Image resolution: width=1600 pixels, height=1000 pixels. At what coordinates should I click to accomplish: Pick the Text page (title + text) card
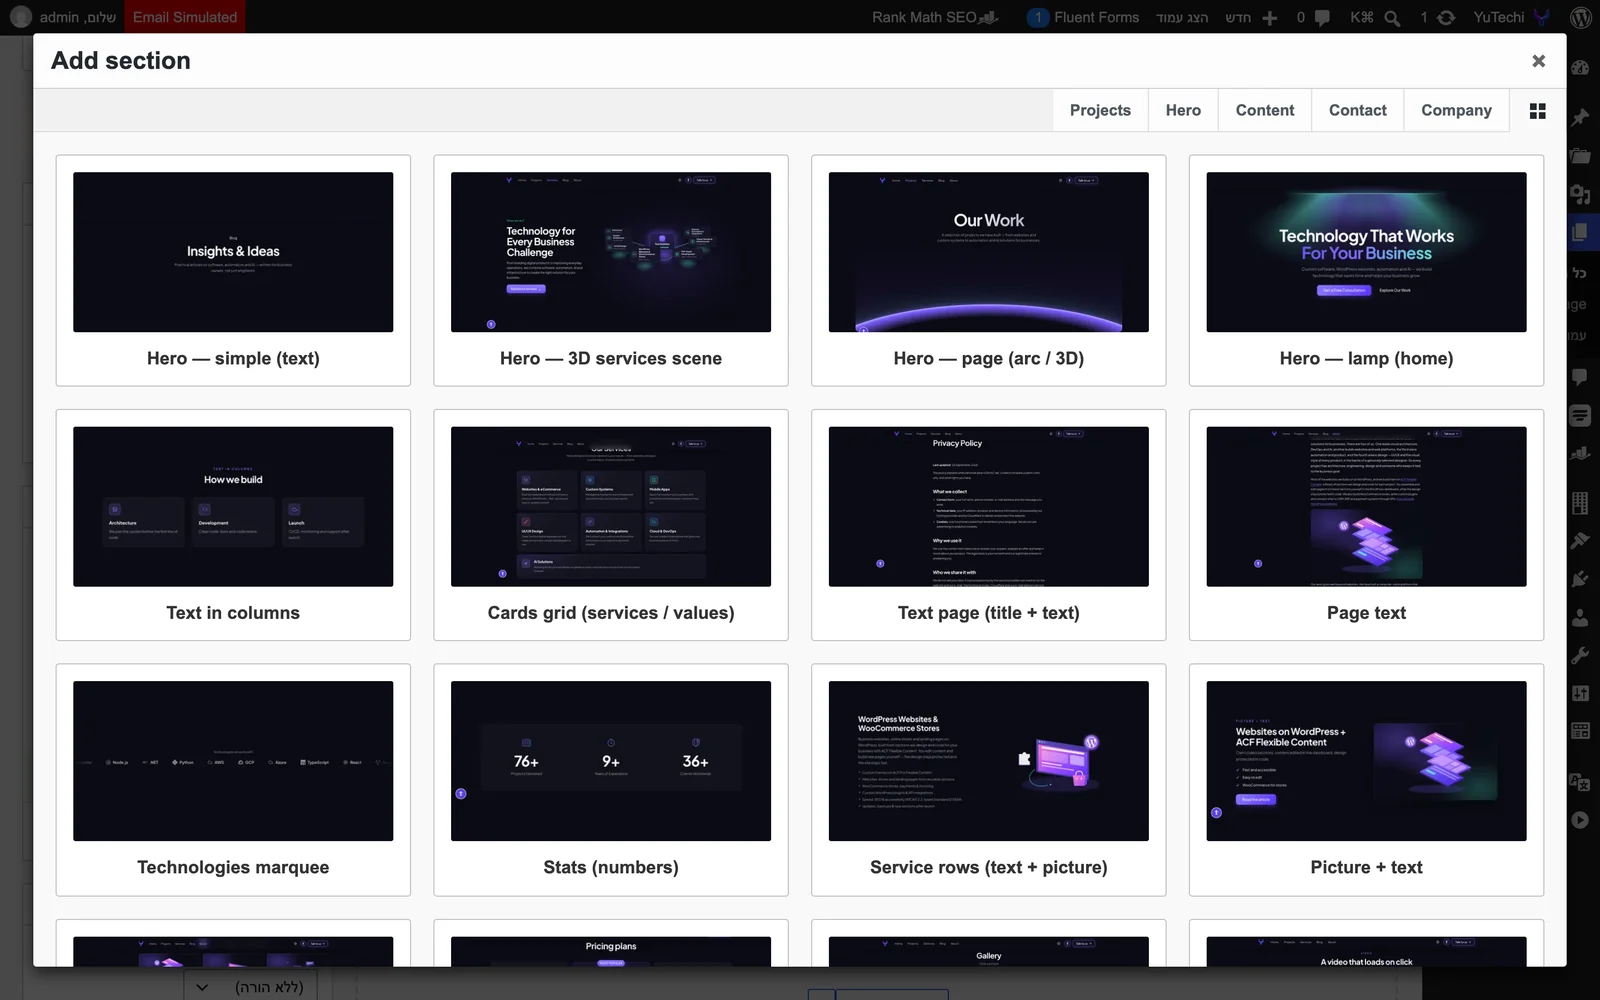pyautogui.click(x=988, y=525)
